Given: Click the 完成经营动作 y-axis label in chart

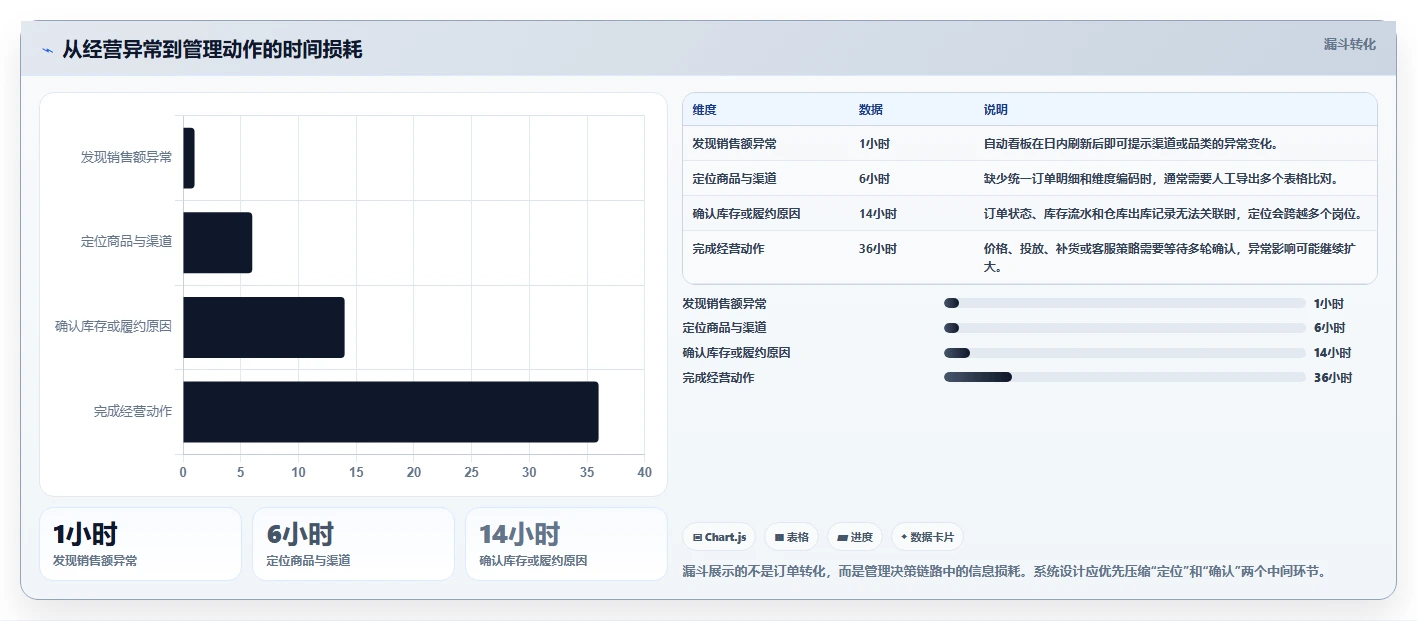Looking at the screenshot, I should tap(133, 412).
